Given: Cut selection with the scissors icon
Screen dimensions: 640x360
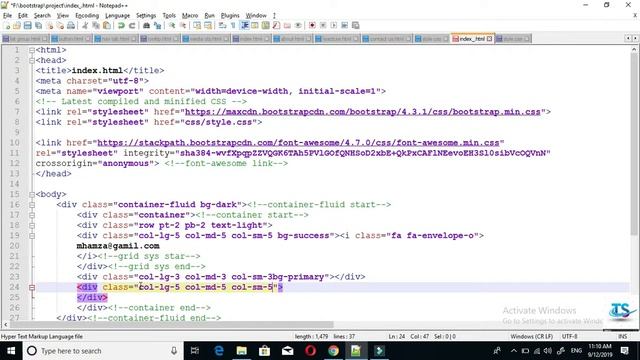Looking at the screenshot, I should [85, 25].
